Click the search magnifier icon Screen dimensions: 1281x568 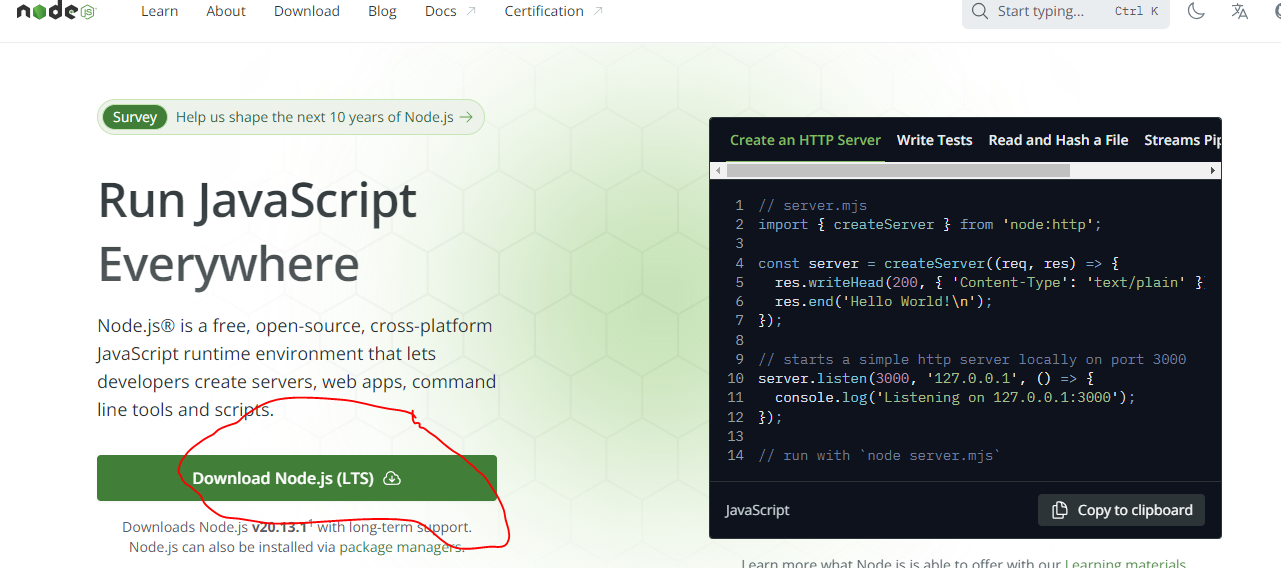[x=980, y=12]
